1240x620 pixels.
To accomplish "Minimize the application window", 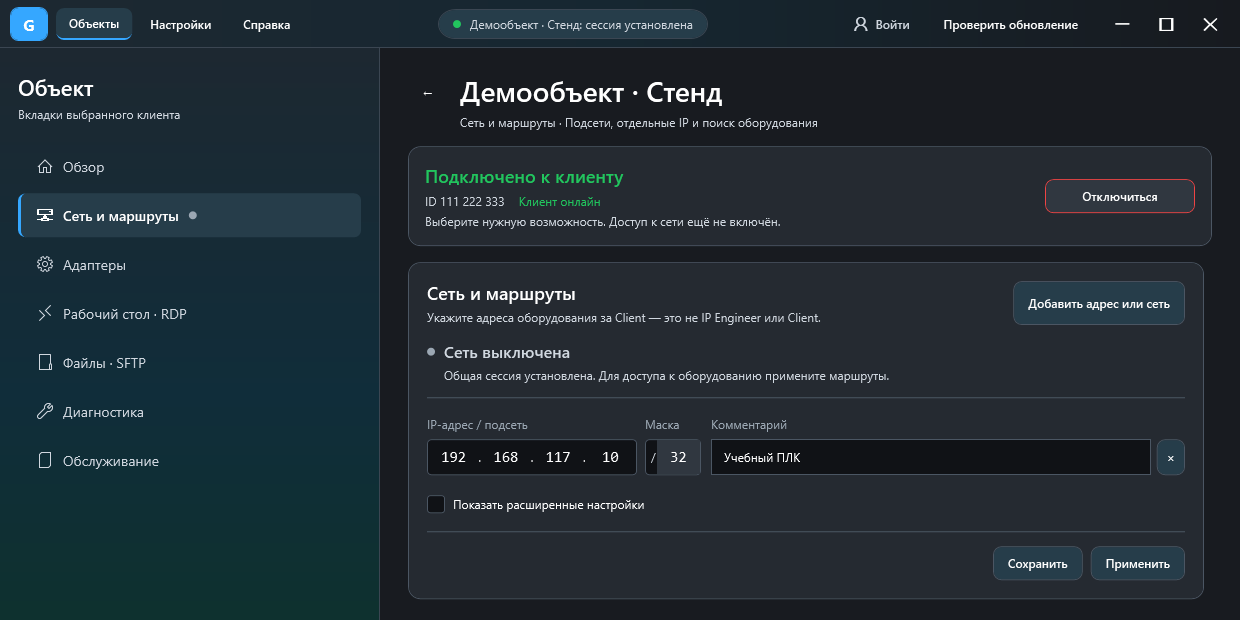I will (1122, 24).
